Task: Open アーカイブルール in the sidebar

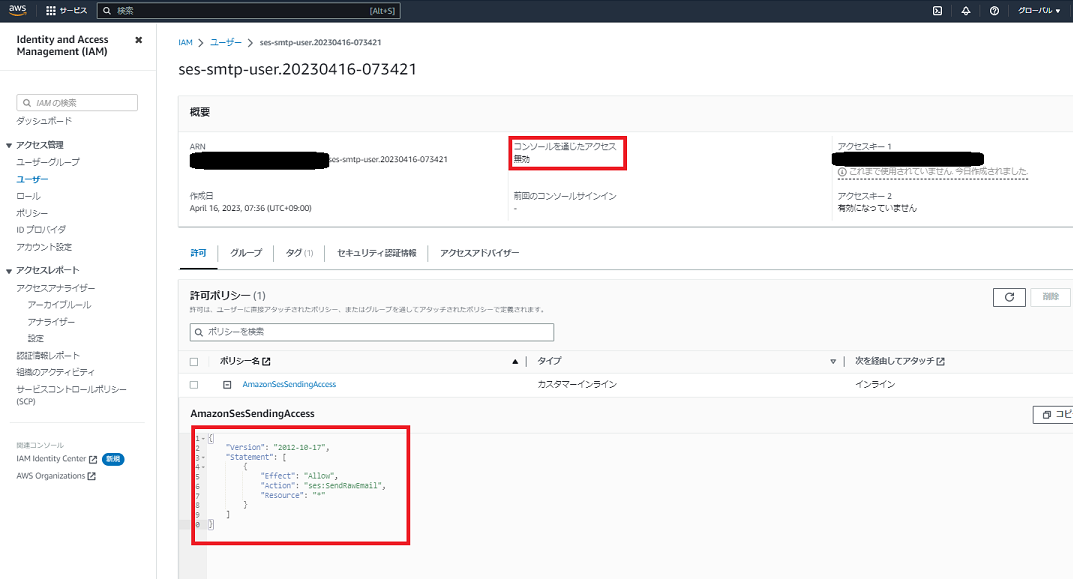Action: click(x=59, y=305)
